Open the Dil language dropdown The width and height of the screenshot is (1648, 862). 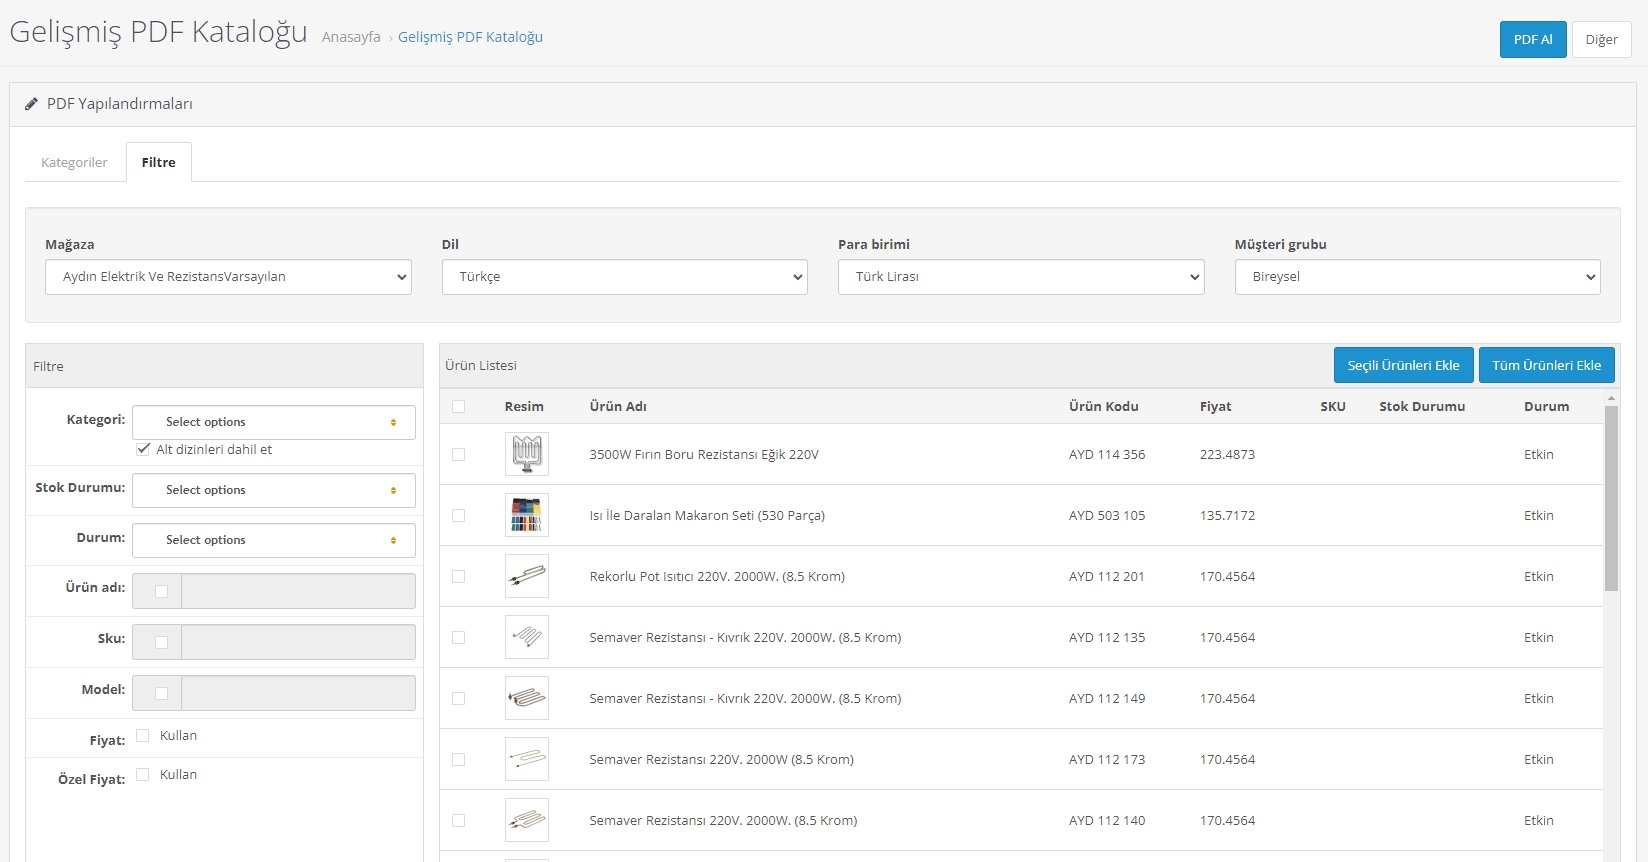625,277
